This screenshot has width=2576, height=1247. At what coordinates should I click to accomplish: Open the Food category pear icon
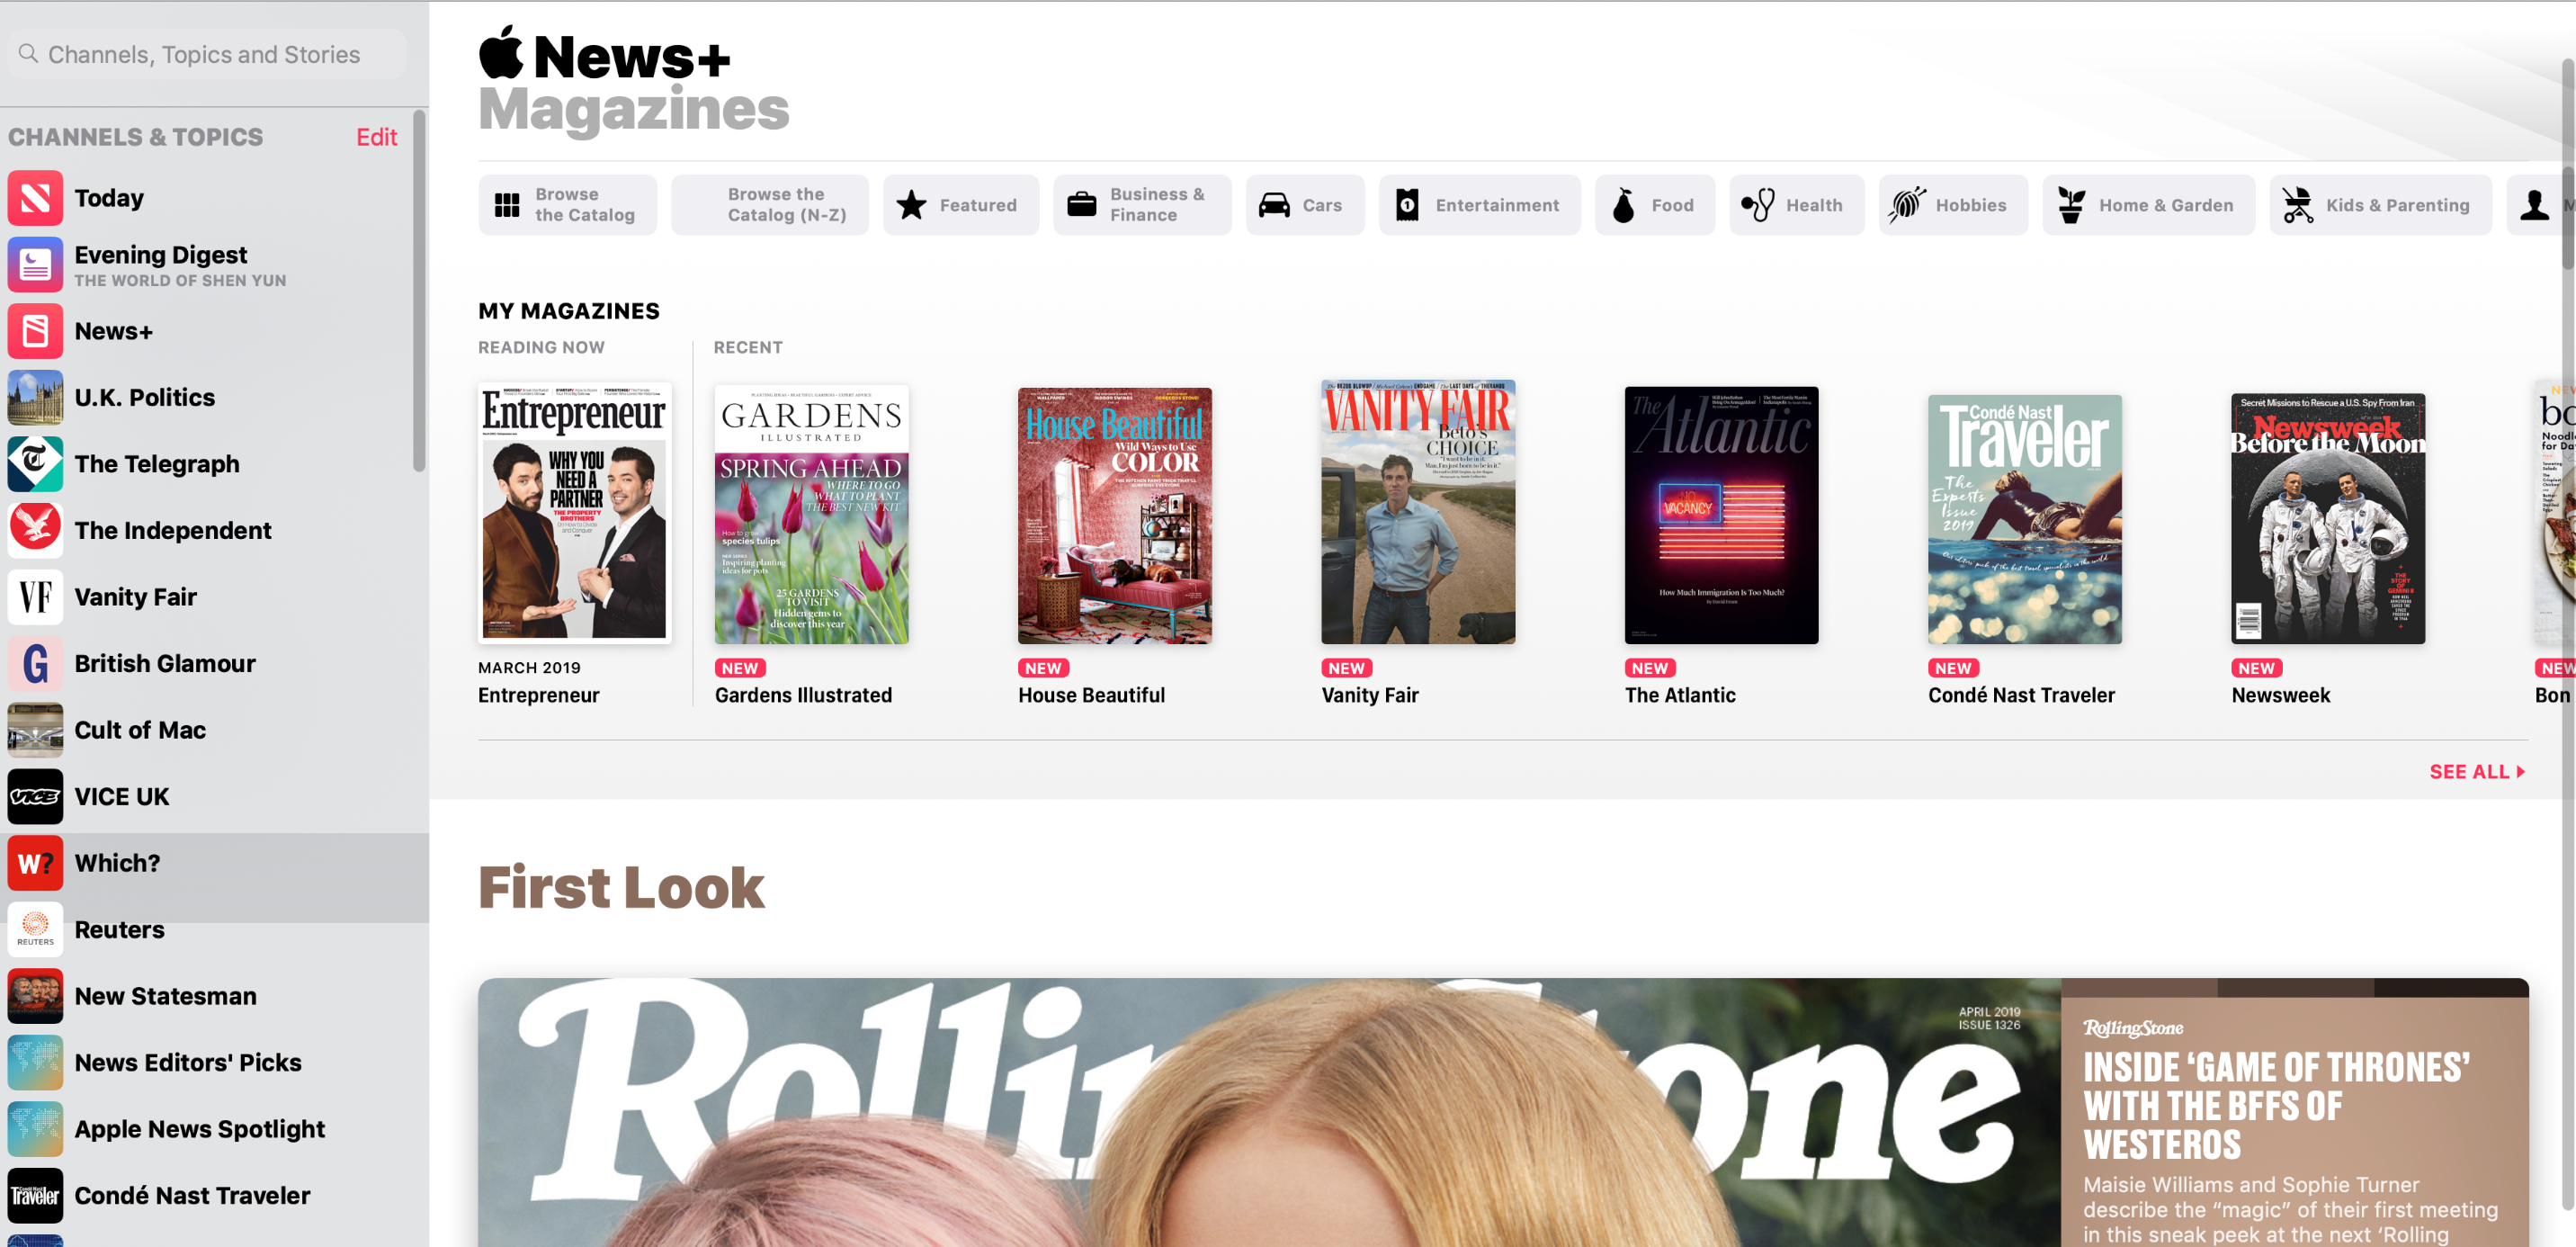pos(1624,205)
